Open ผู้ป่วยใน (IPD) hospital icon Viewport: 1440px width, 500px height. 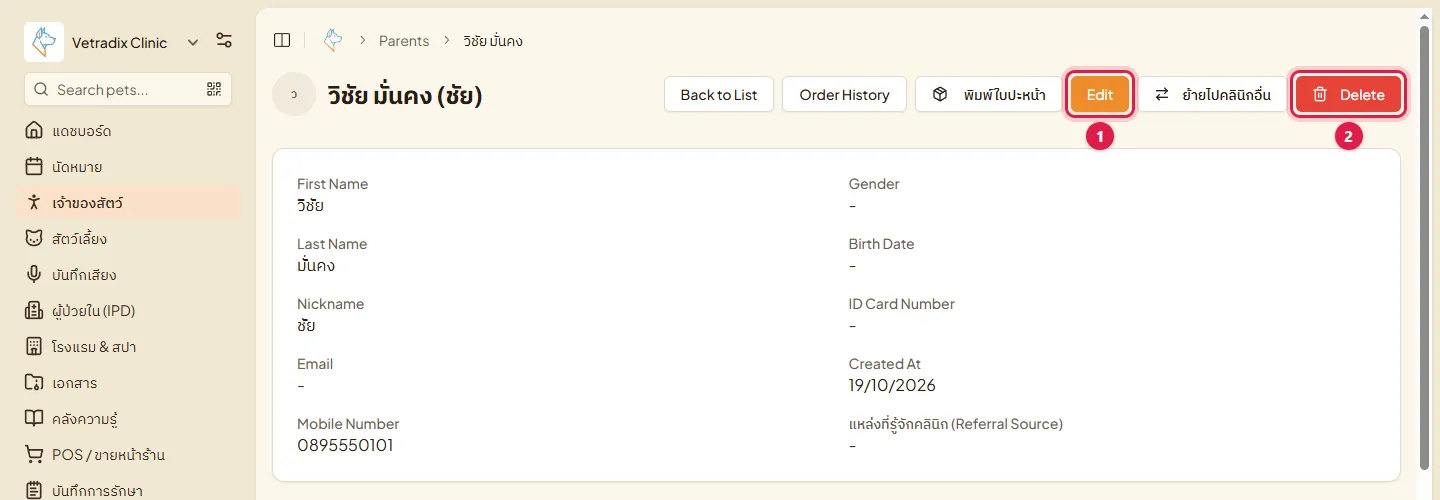[34, 311]
